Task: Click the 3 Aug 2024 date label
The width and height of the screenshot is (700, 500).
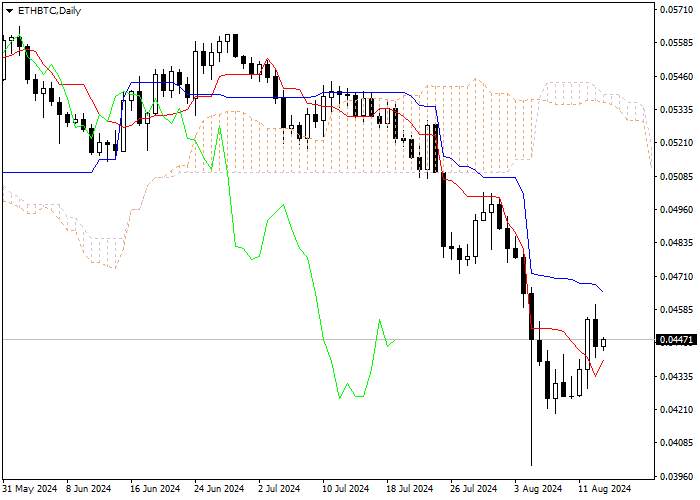Action: (x=538, y=489)
